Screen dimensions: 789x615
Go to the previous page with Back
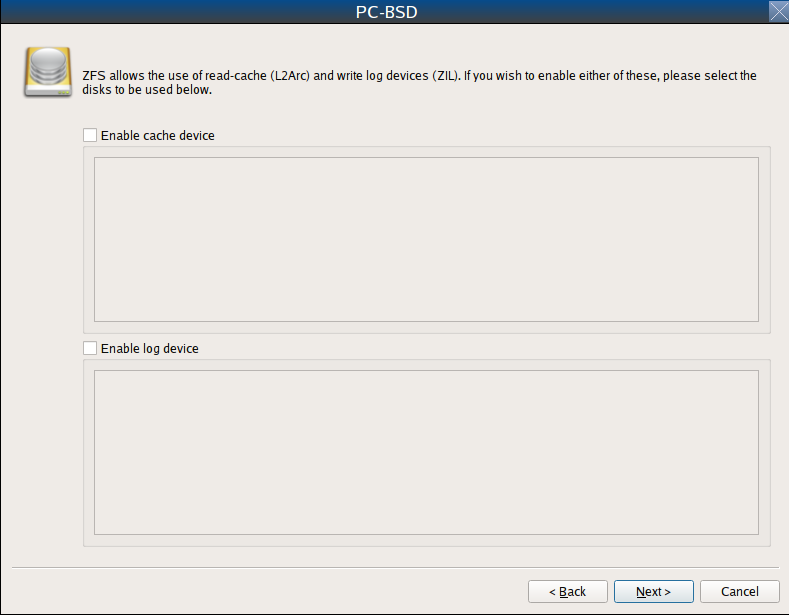(568, 591)
